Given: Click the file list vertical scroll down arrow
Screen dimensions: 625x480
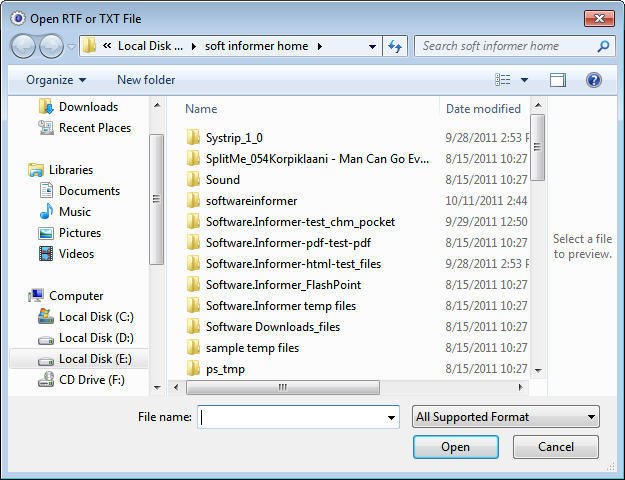Looking at the screenshot, I should (538, 371).
